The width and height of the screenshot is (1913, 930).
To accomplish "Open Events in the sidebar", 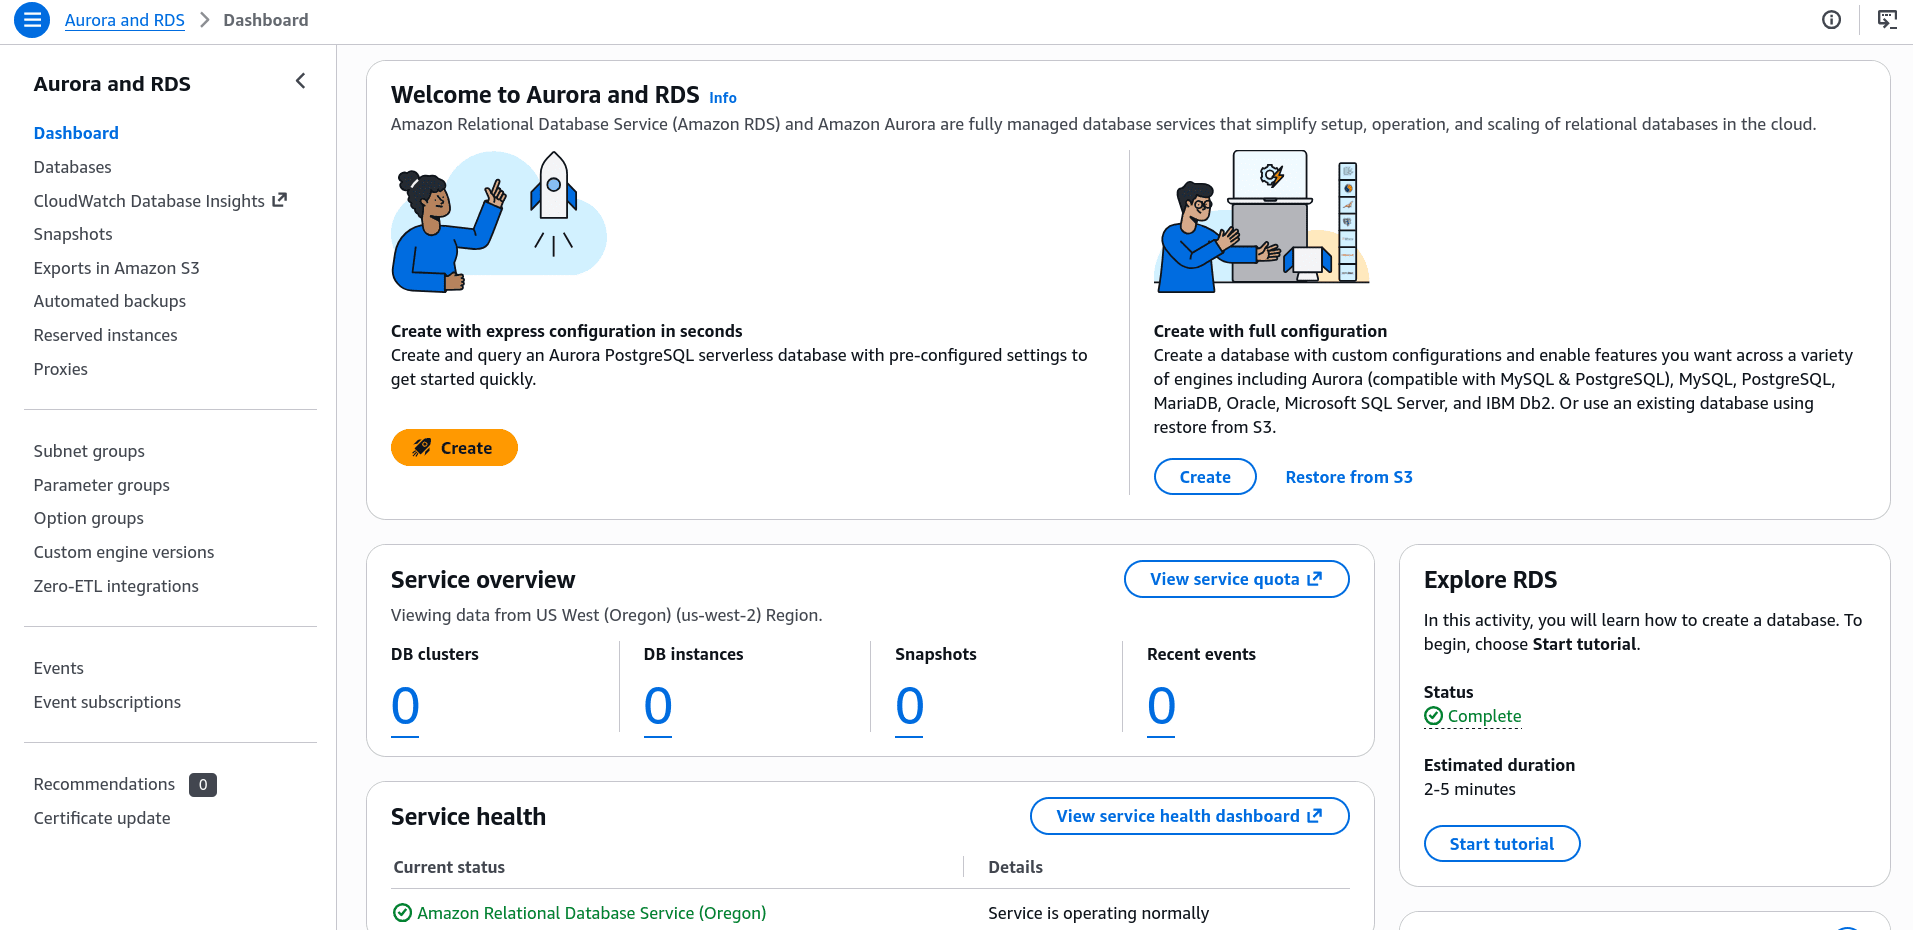I will pyautogui.click(x=58, y=668).
